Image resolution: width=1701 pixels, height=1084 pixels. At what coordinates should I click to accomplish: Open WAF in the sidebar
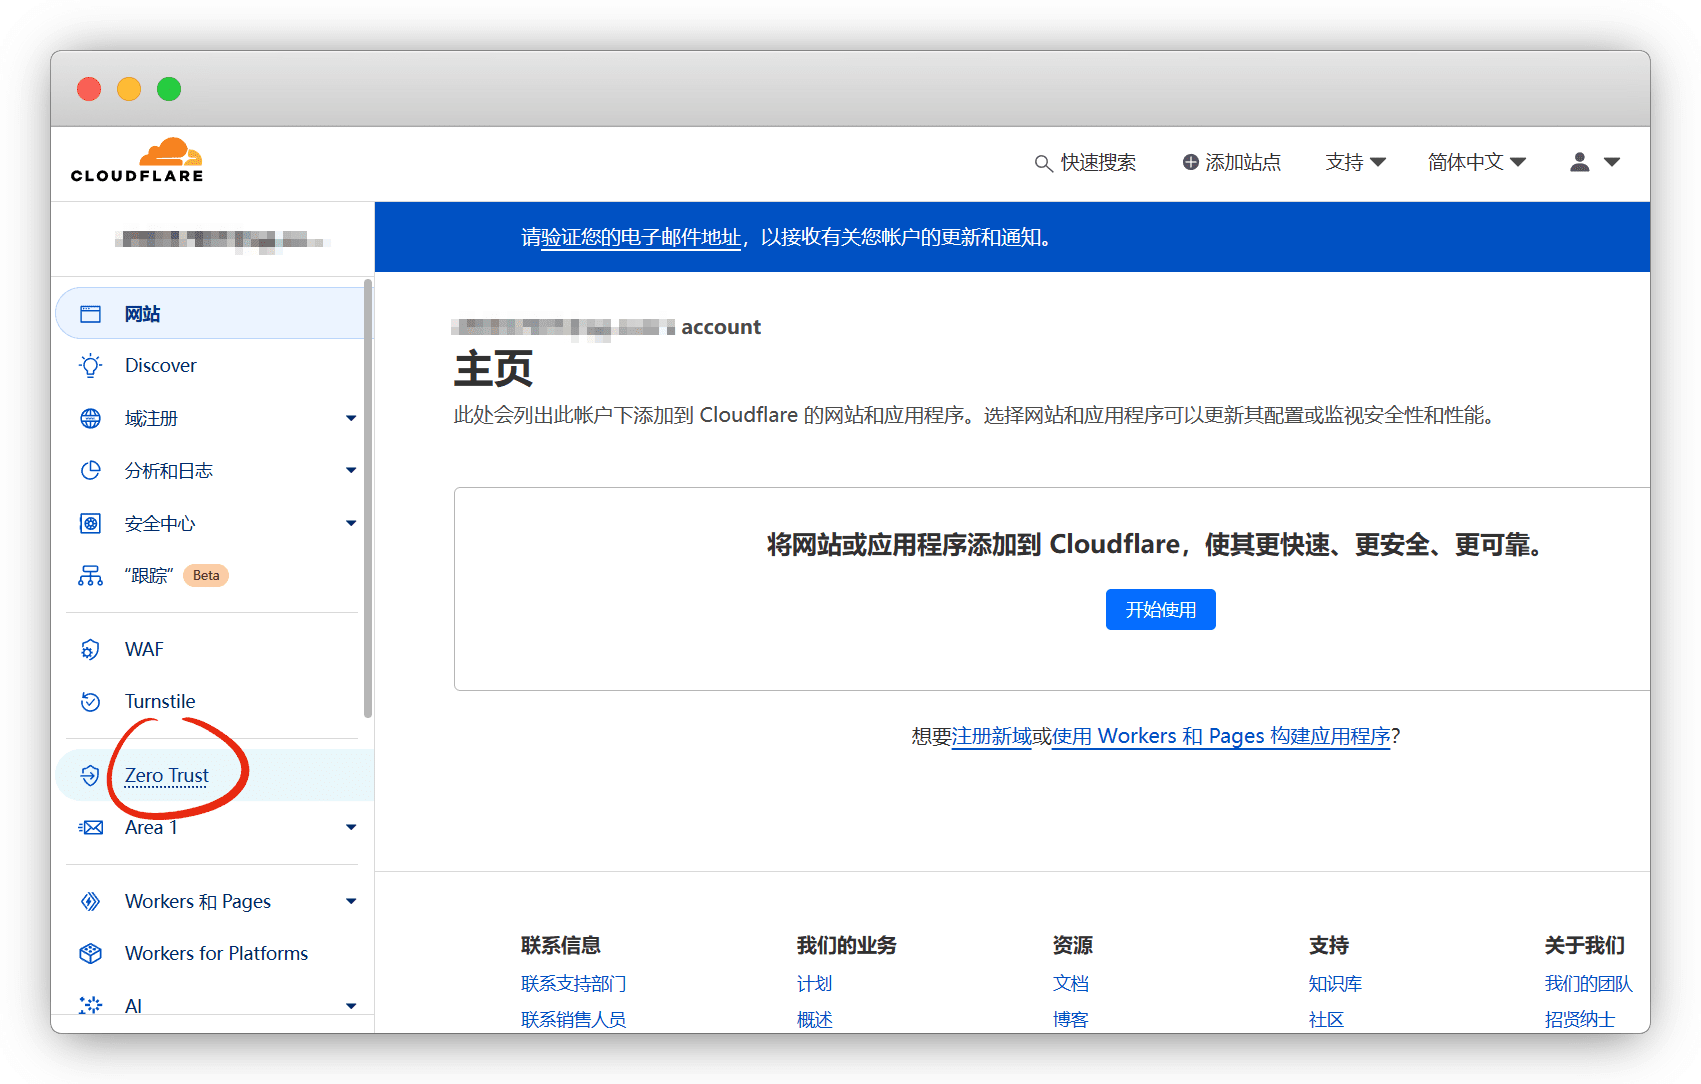coord(212,649)
